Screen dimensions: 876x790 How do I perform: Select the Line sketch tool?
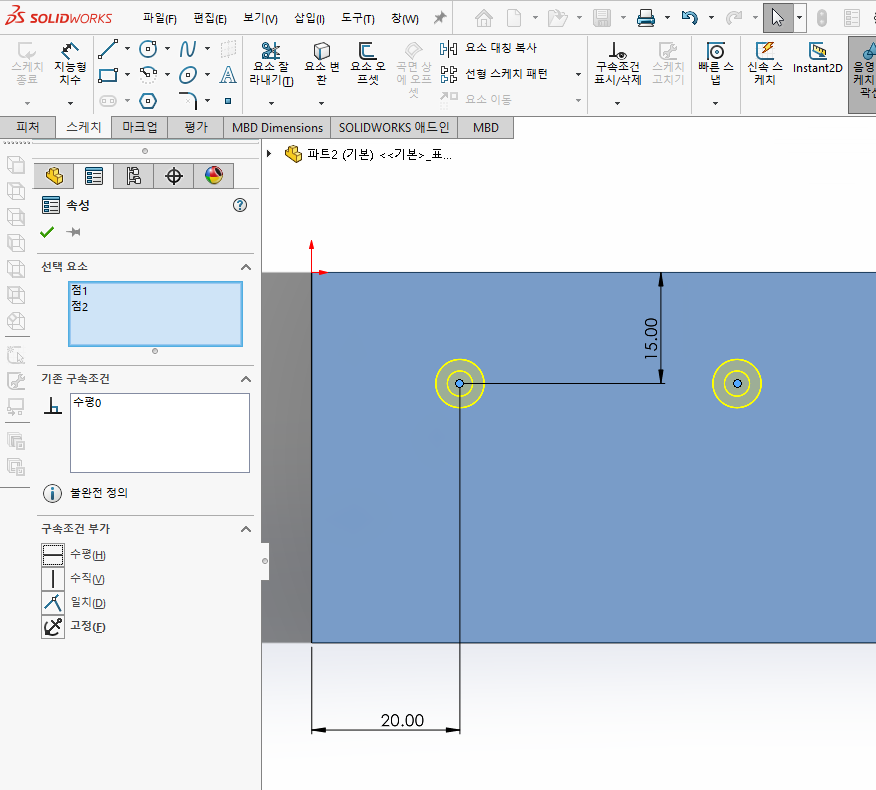(x=108, y=49)
